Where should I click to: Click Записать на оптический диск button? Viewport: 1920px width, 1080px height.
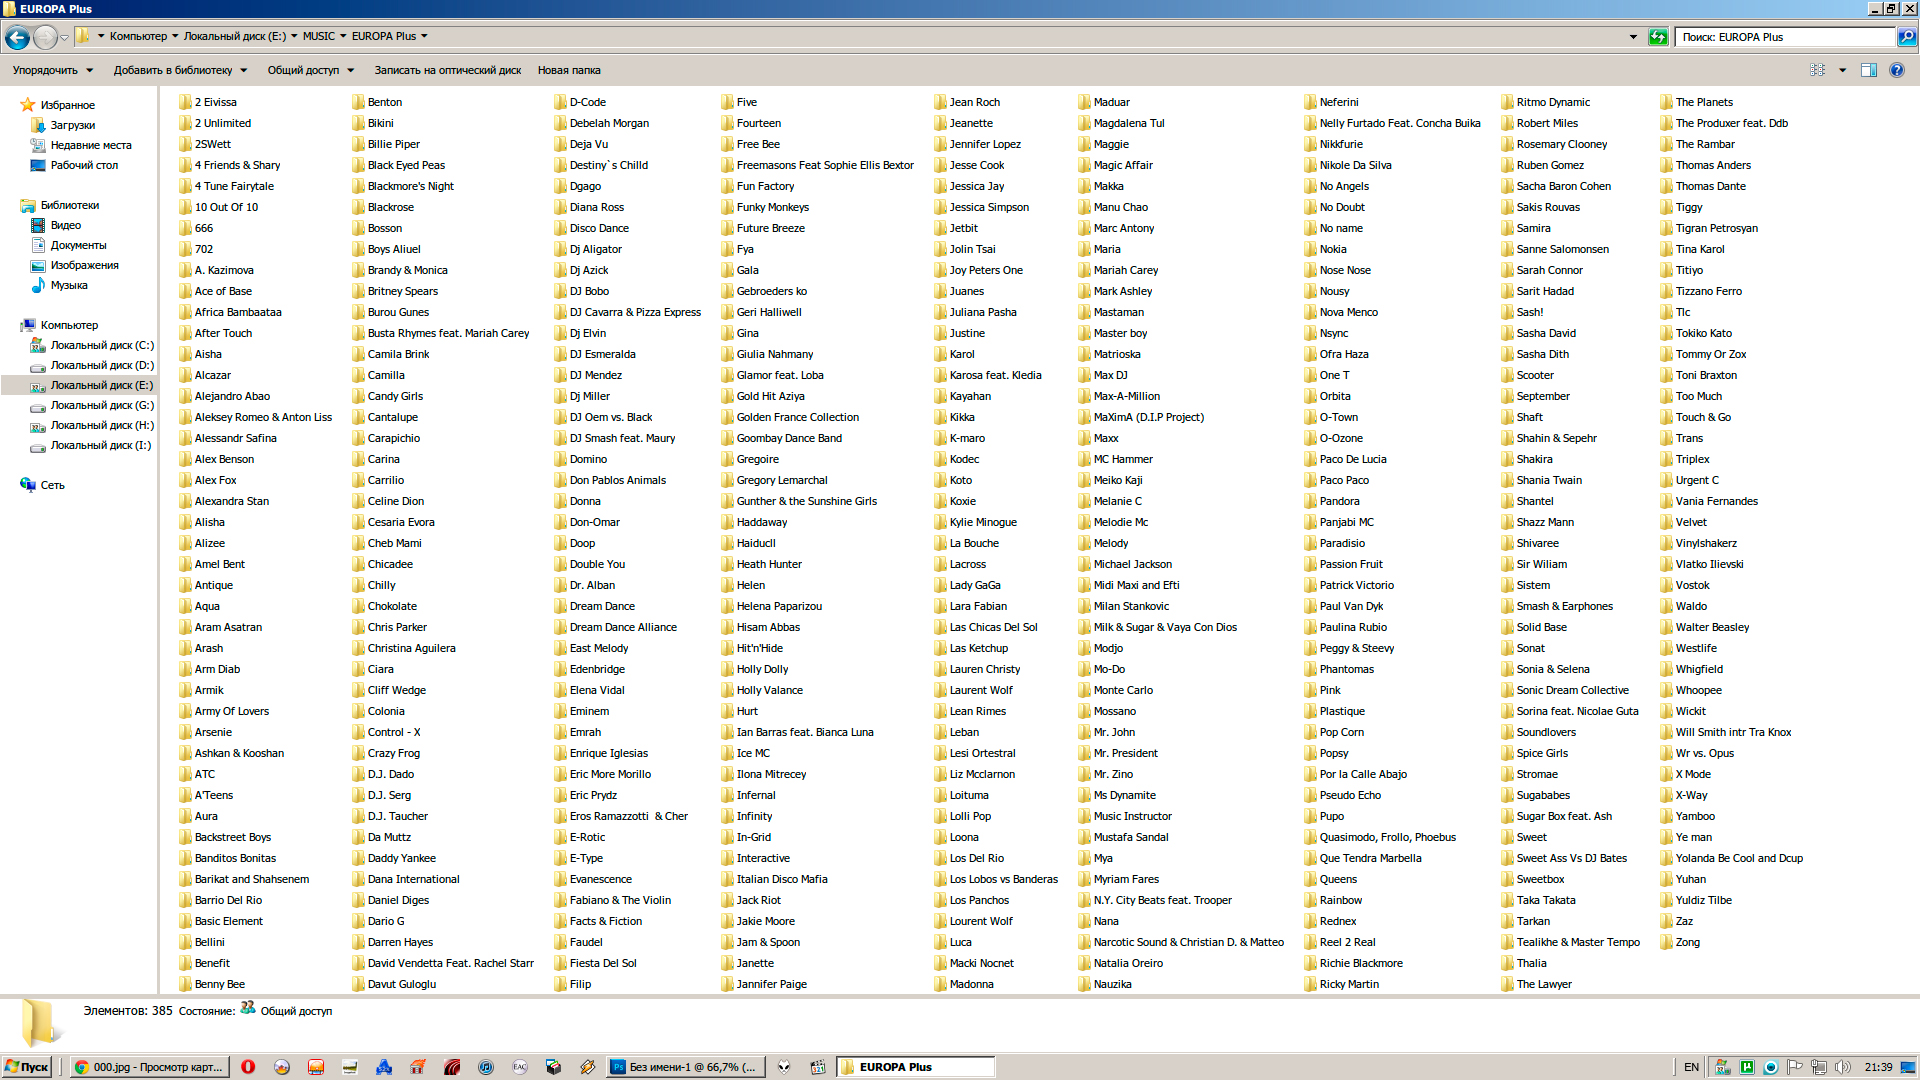click(x=447, y=70)
